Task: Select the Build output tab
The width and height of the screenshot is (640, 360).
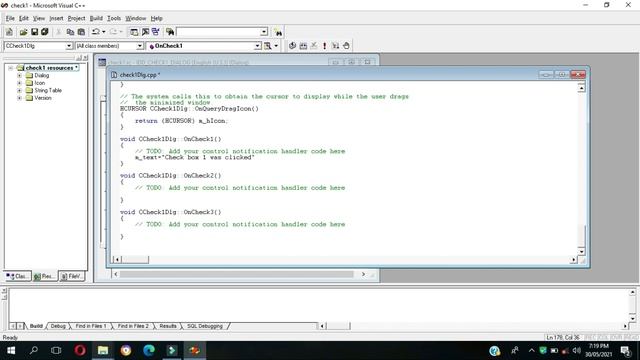Action: click(36, 326)
